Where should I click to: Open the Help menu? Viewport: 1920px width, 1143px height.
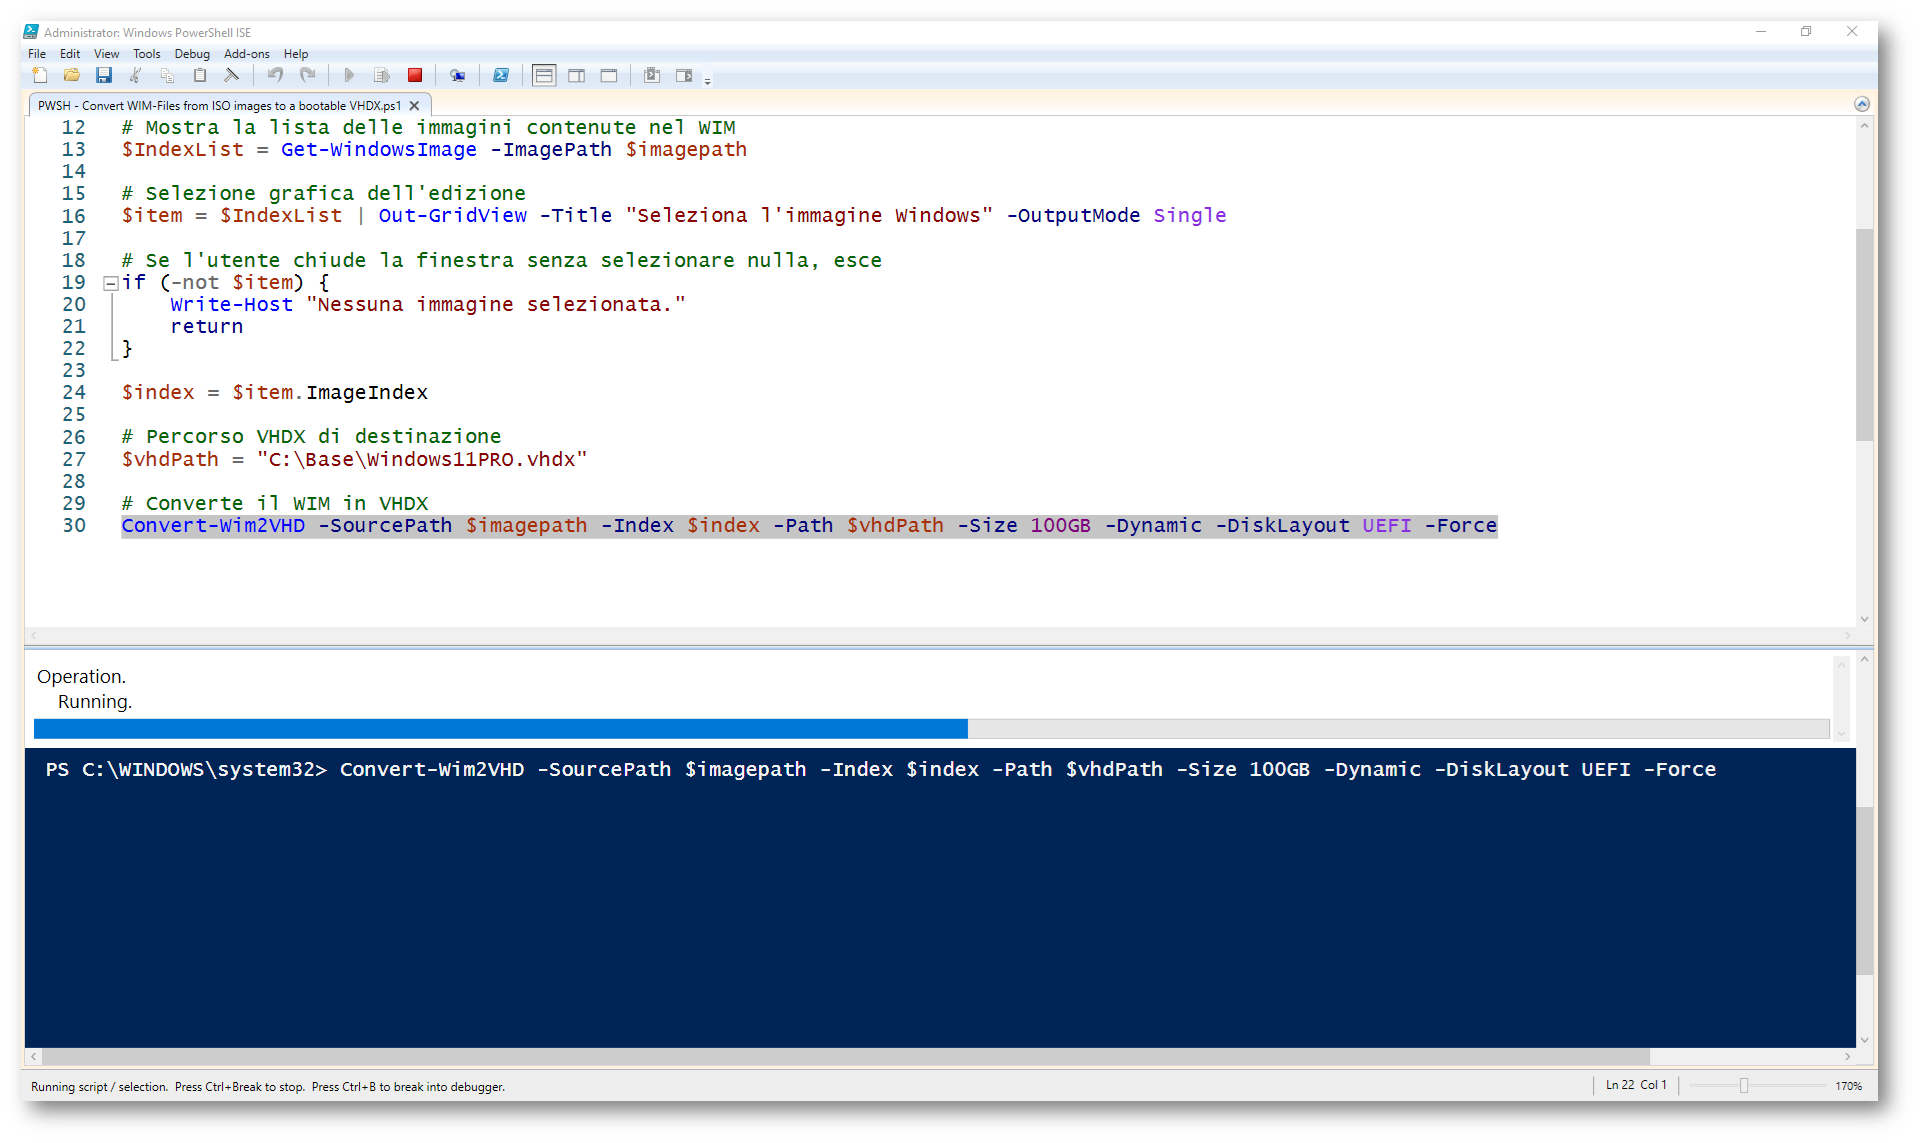click(x=296, y=54)
